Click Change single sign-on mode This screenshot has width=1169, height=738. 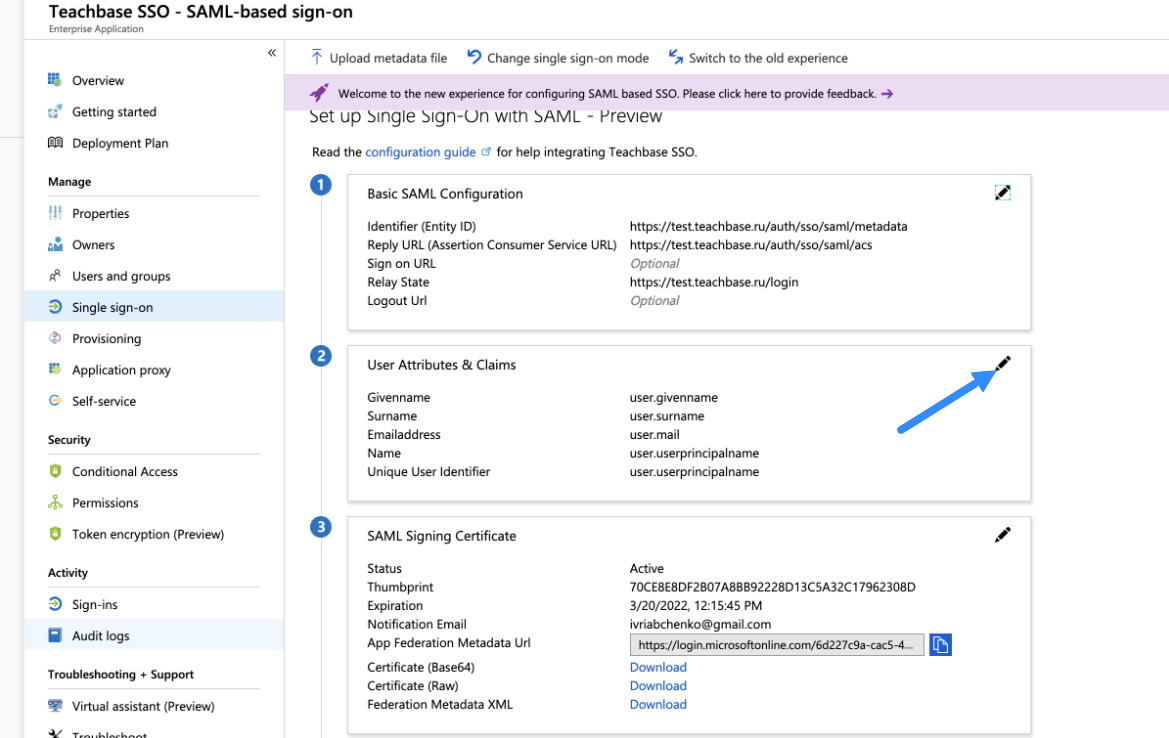pyautogui.click(x=558, y=57)
